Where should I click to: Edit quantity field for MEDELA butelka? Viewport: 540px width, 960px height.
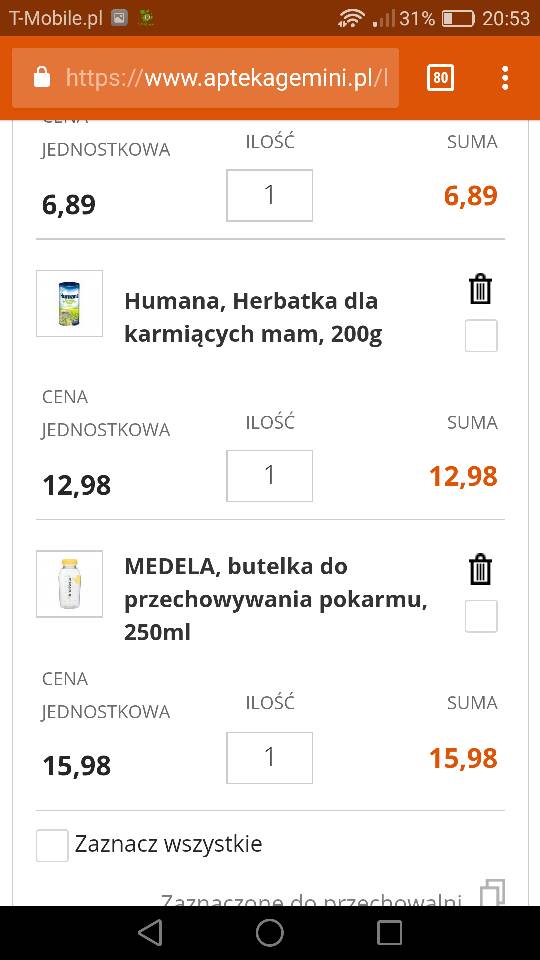(x=269, y=757)
